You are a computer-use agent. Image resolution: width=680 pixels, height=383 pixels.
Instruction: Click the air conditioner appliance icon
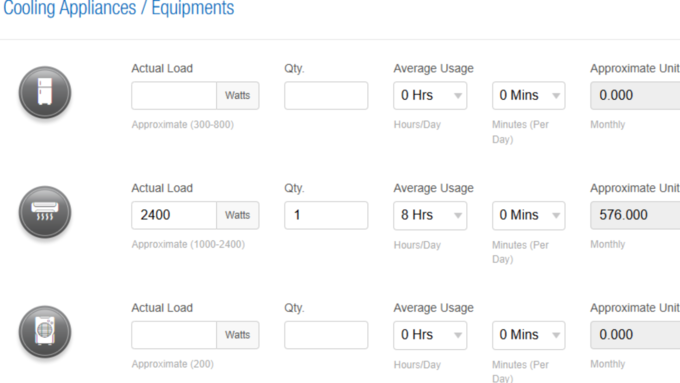point(45,212)
